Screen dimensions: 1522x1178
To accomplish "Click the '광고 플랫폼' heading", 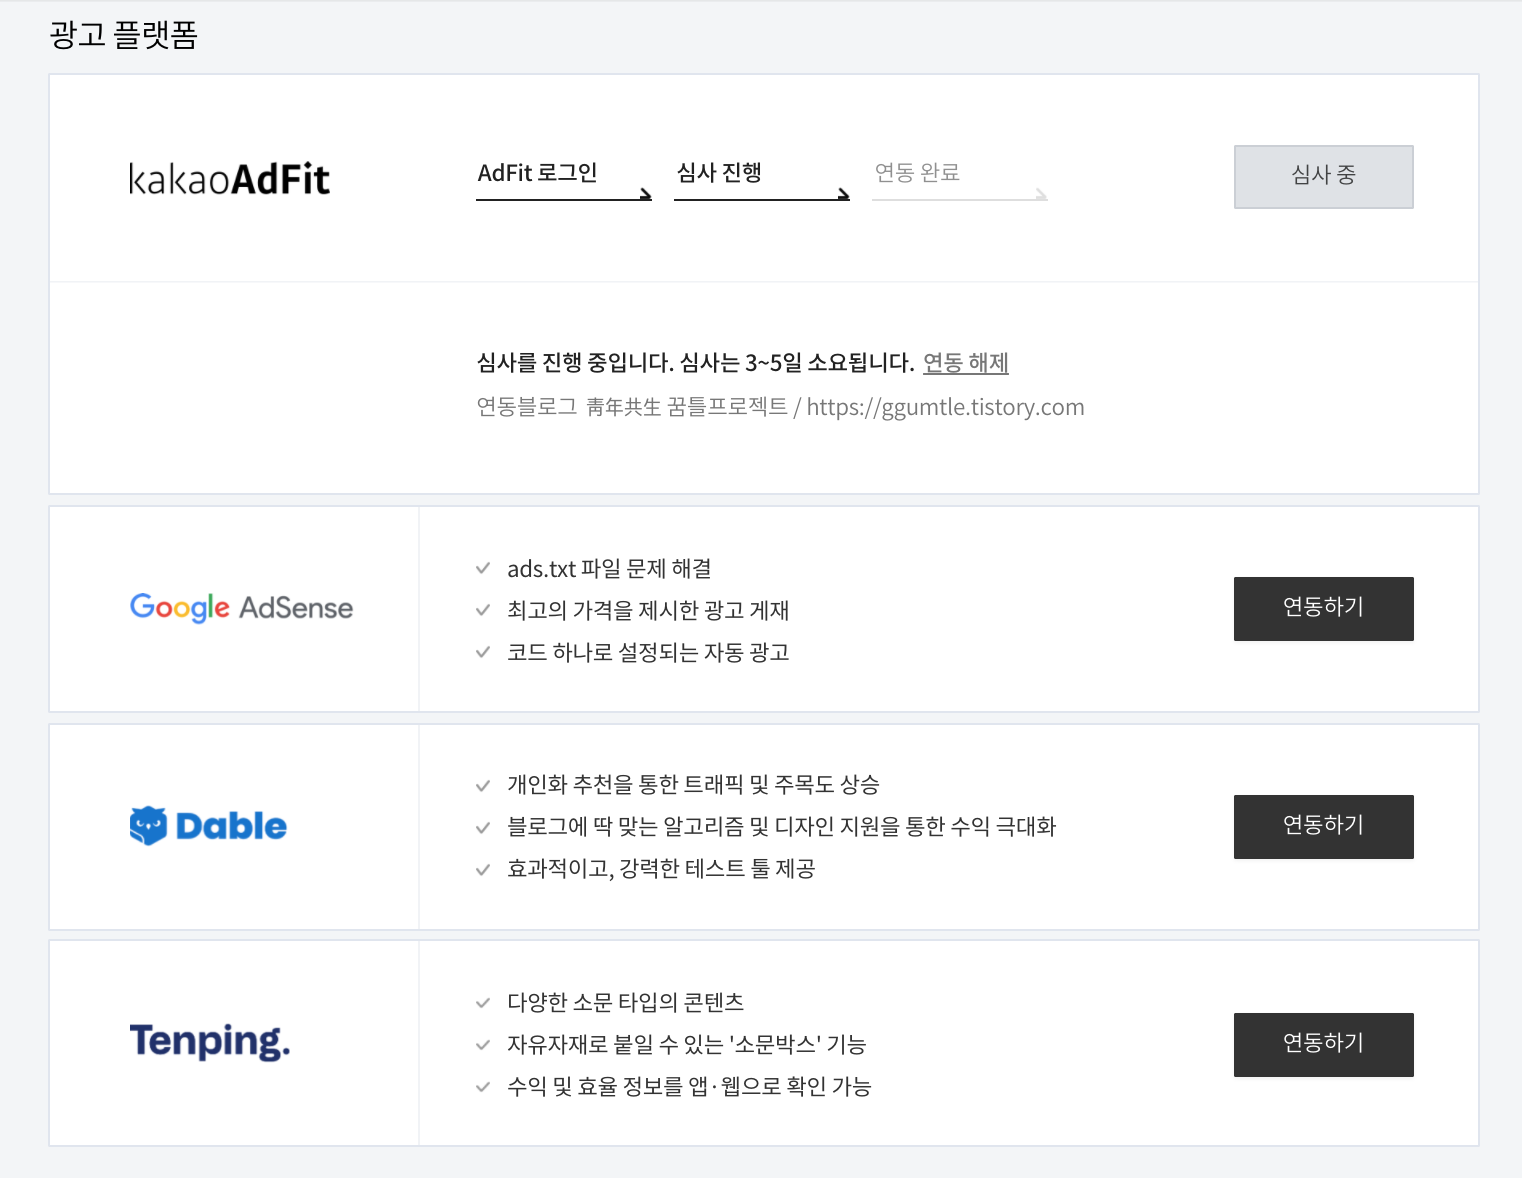I will click(123, 35).
